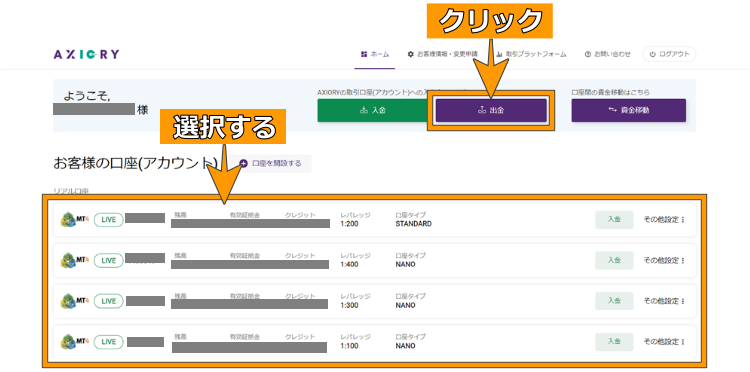Expand その他設定 for STANDARD account

click(x=664, y=220)
